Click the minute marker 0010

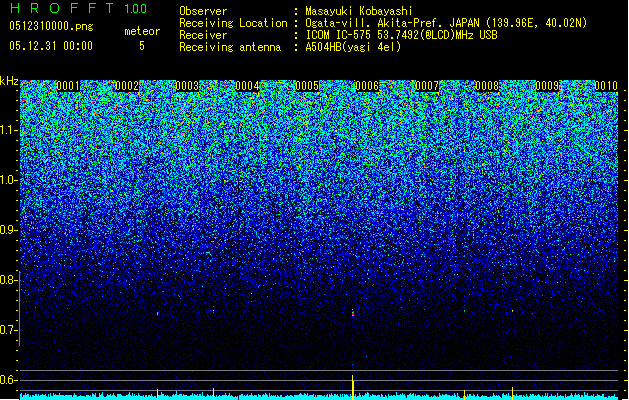coord(606,86)
